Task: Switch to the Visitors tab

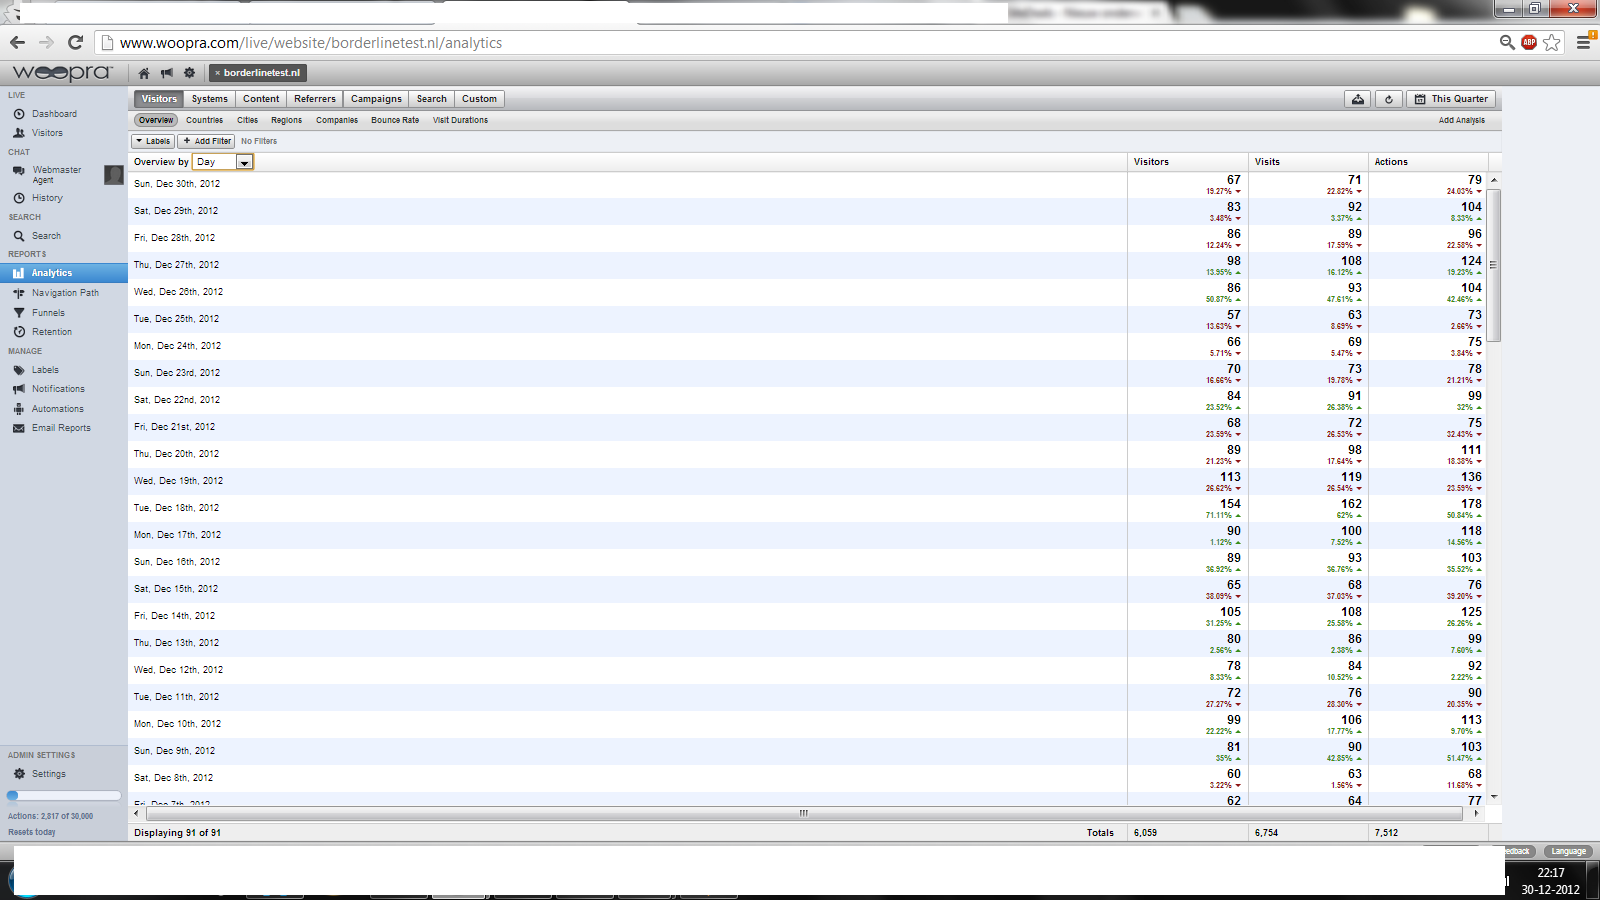Action: pos(159,99)
